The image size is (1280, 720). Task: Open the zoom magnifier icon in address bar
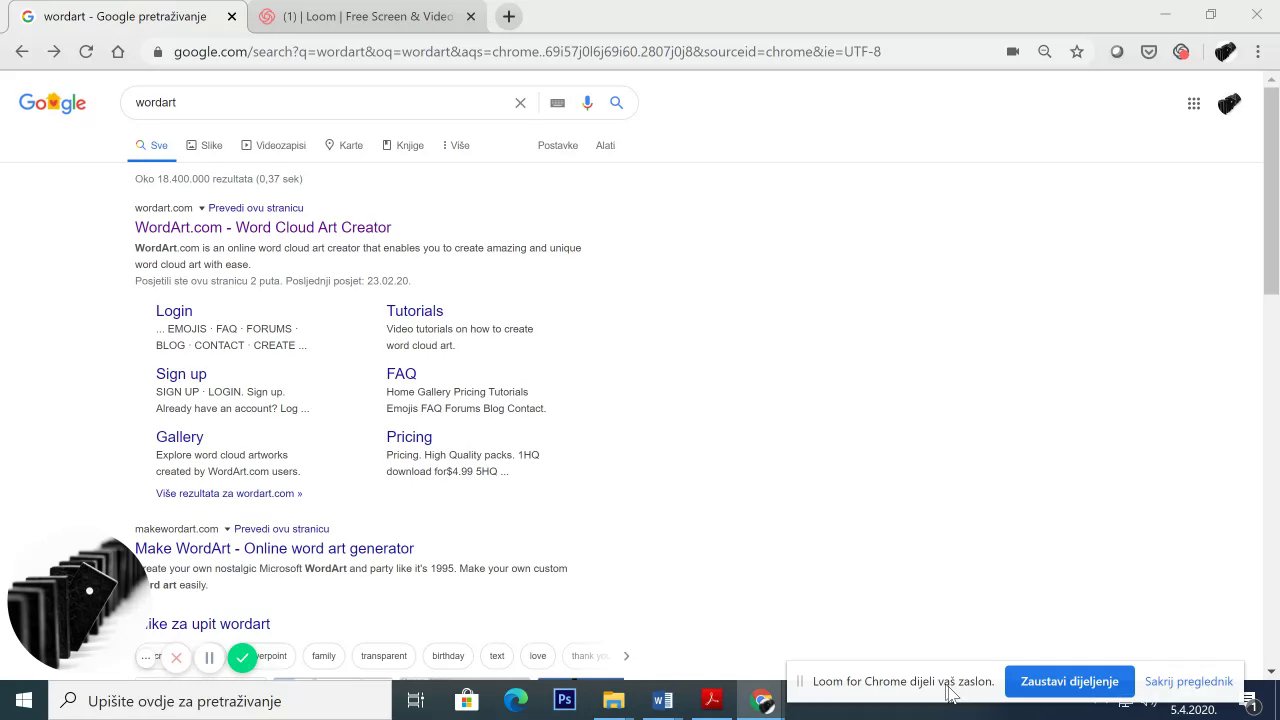pyautogui.click(x=1045, y=52)
